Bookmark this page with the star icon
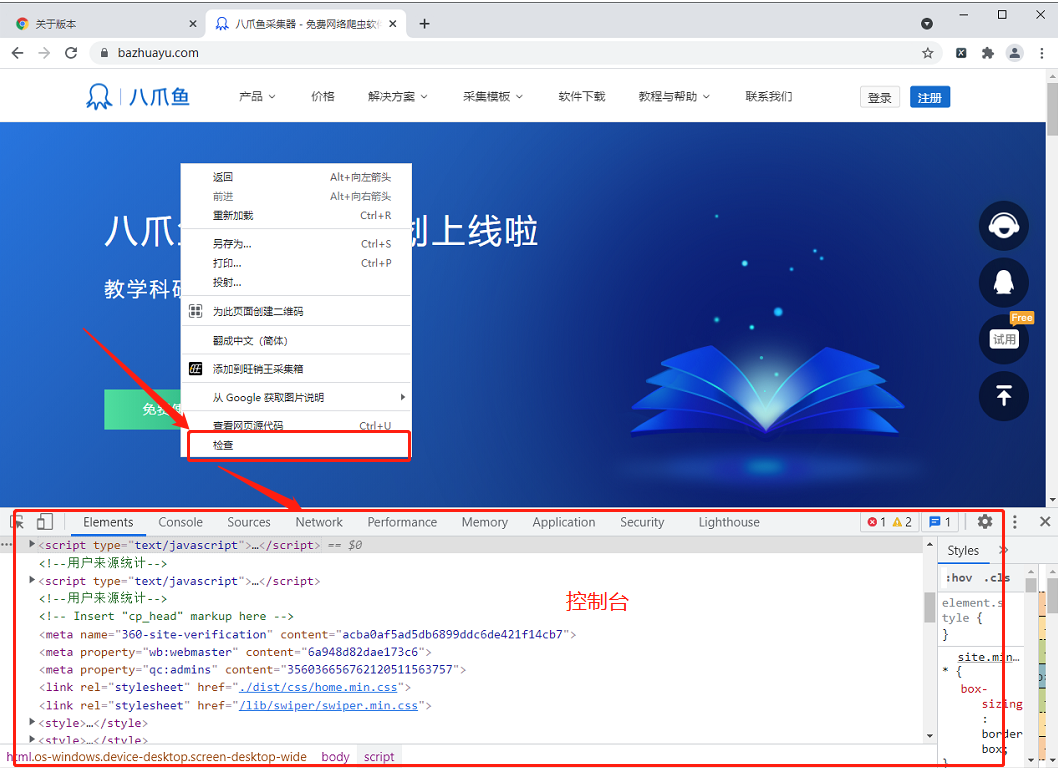The image size is (1058, 768). pyautogui.click(x=928, y=53)
